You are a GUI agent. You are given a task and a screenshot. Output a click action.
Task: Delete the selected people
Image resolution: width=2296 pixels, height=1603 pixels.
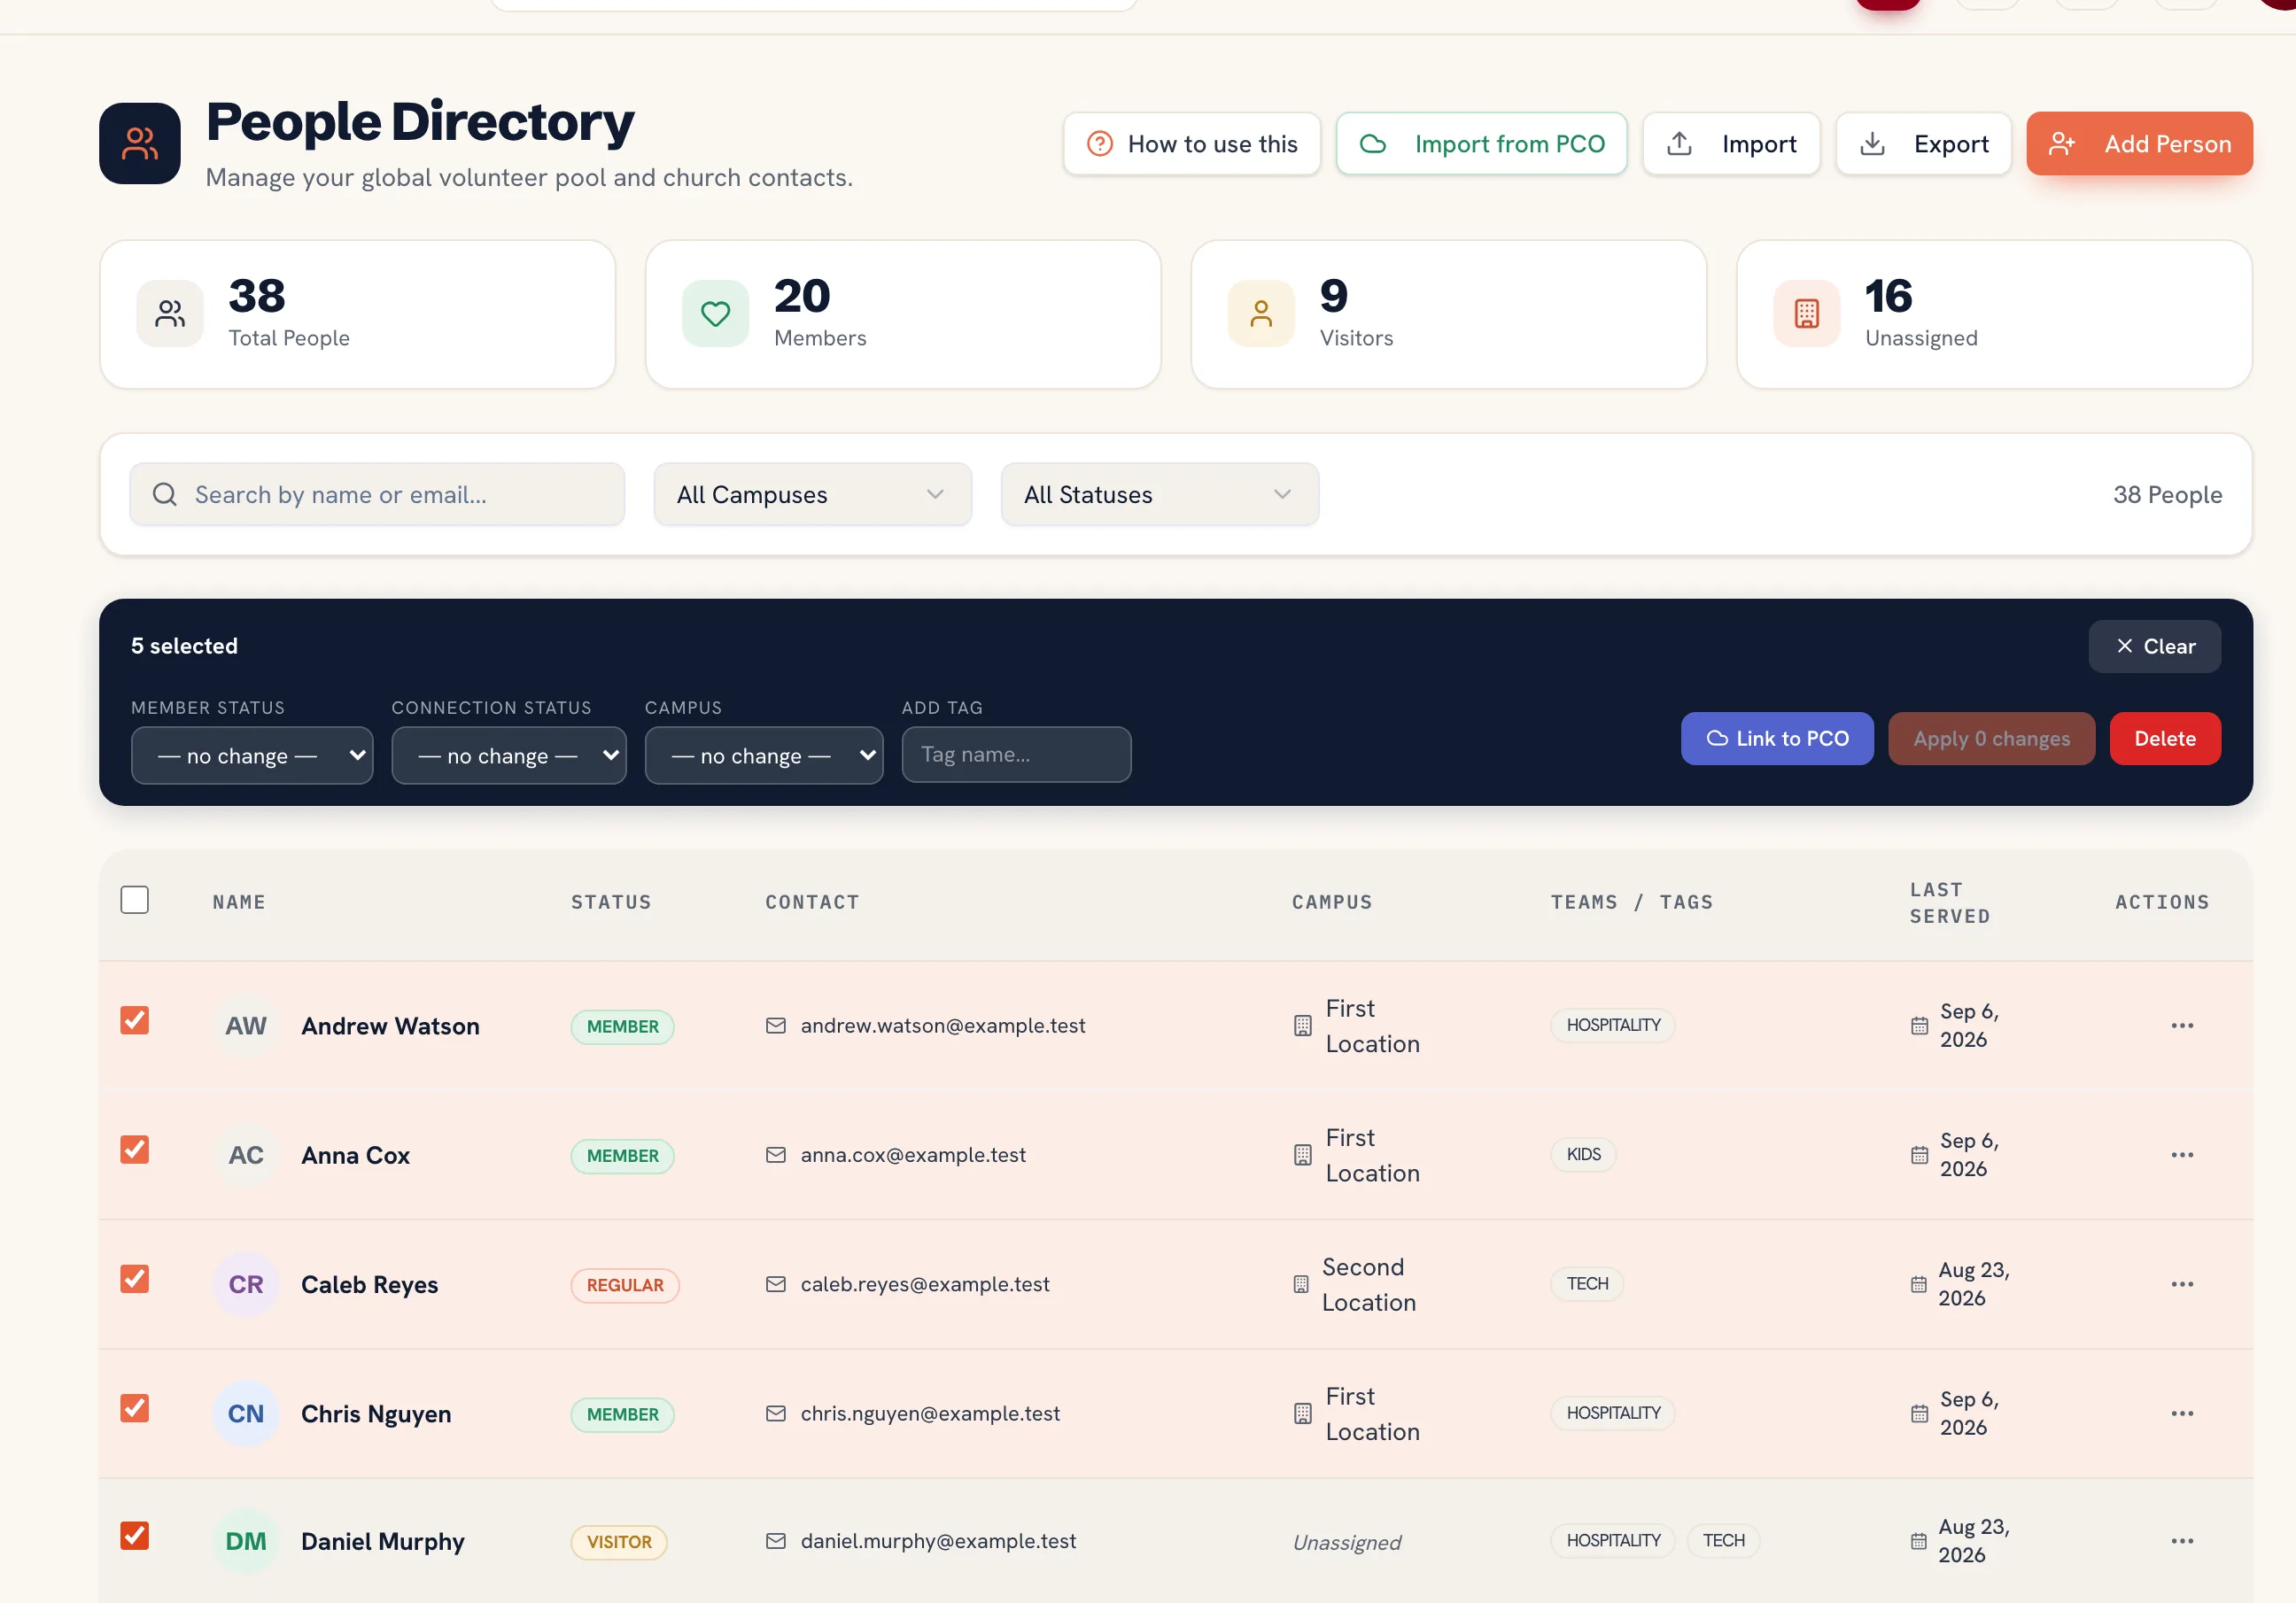pos(2165,739)
